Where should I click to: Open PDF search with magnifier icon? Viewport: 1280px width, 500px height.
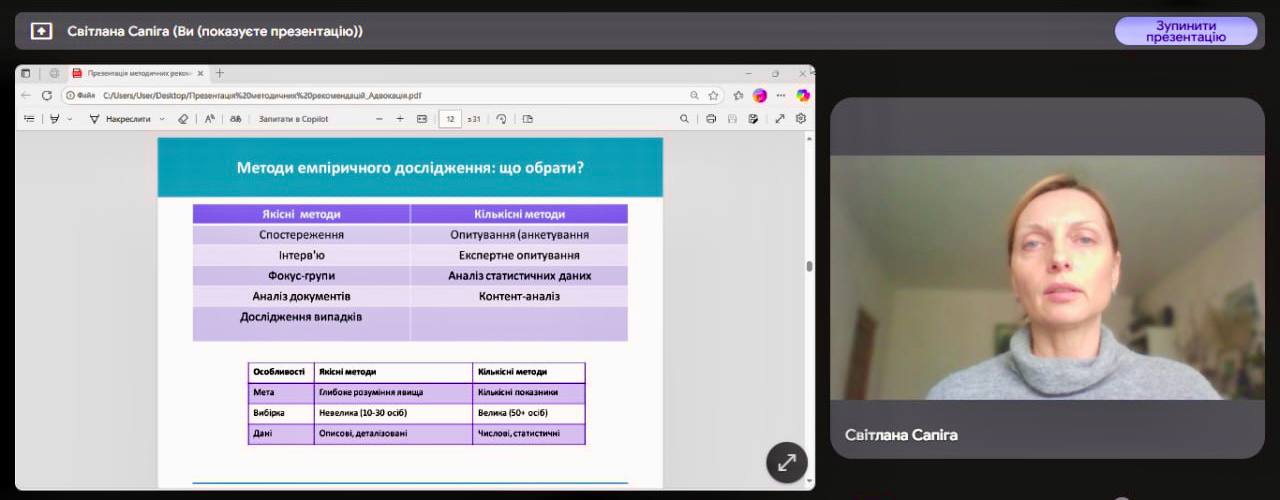coord(684,118)
